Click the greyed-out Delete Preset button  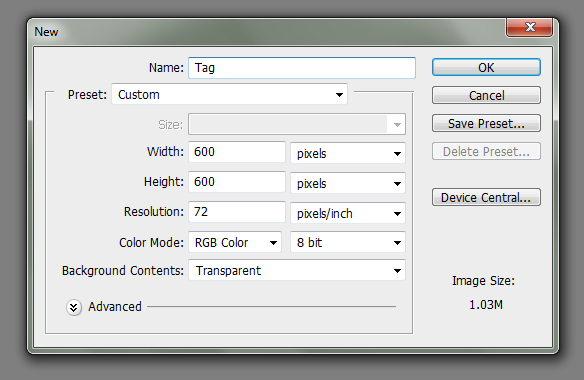[486, 151]
